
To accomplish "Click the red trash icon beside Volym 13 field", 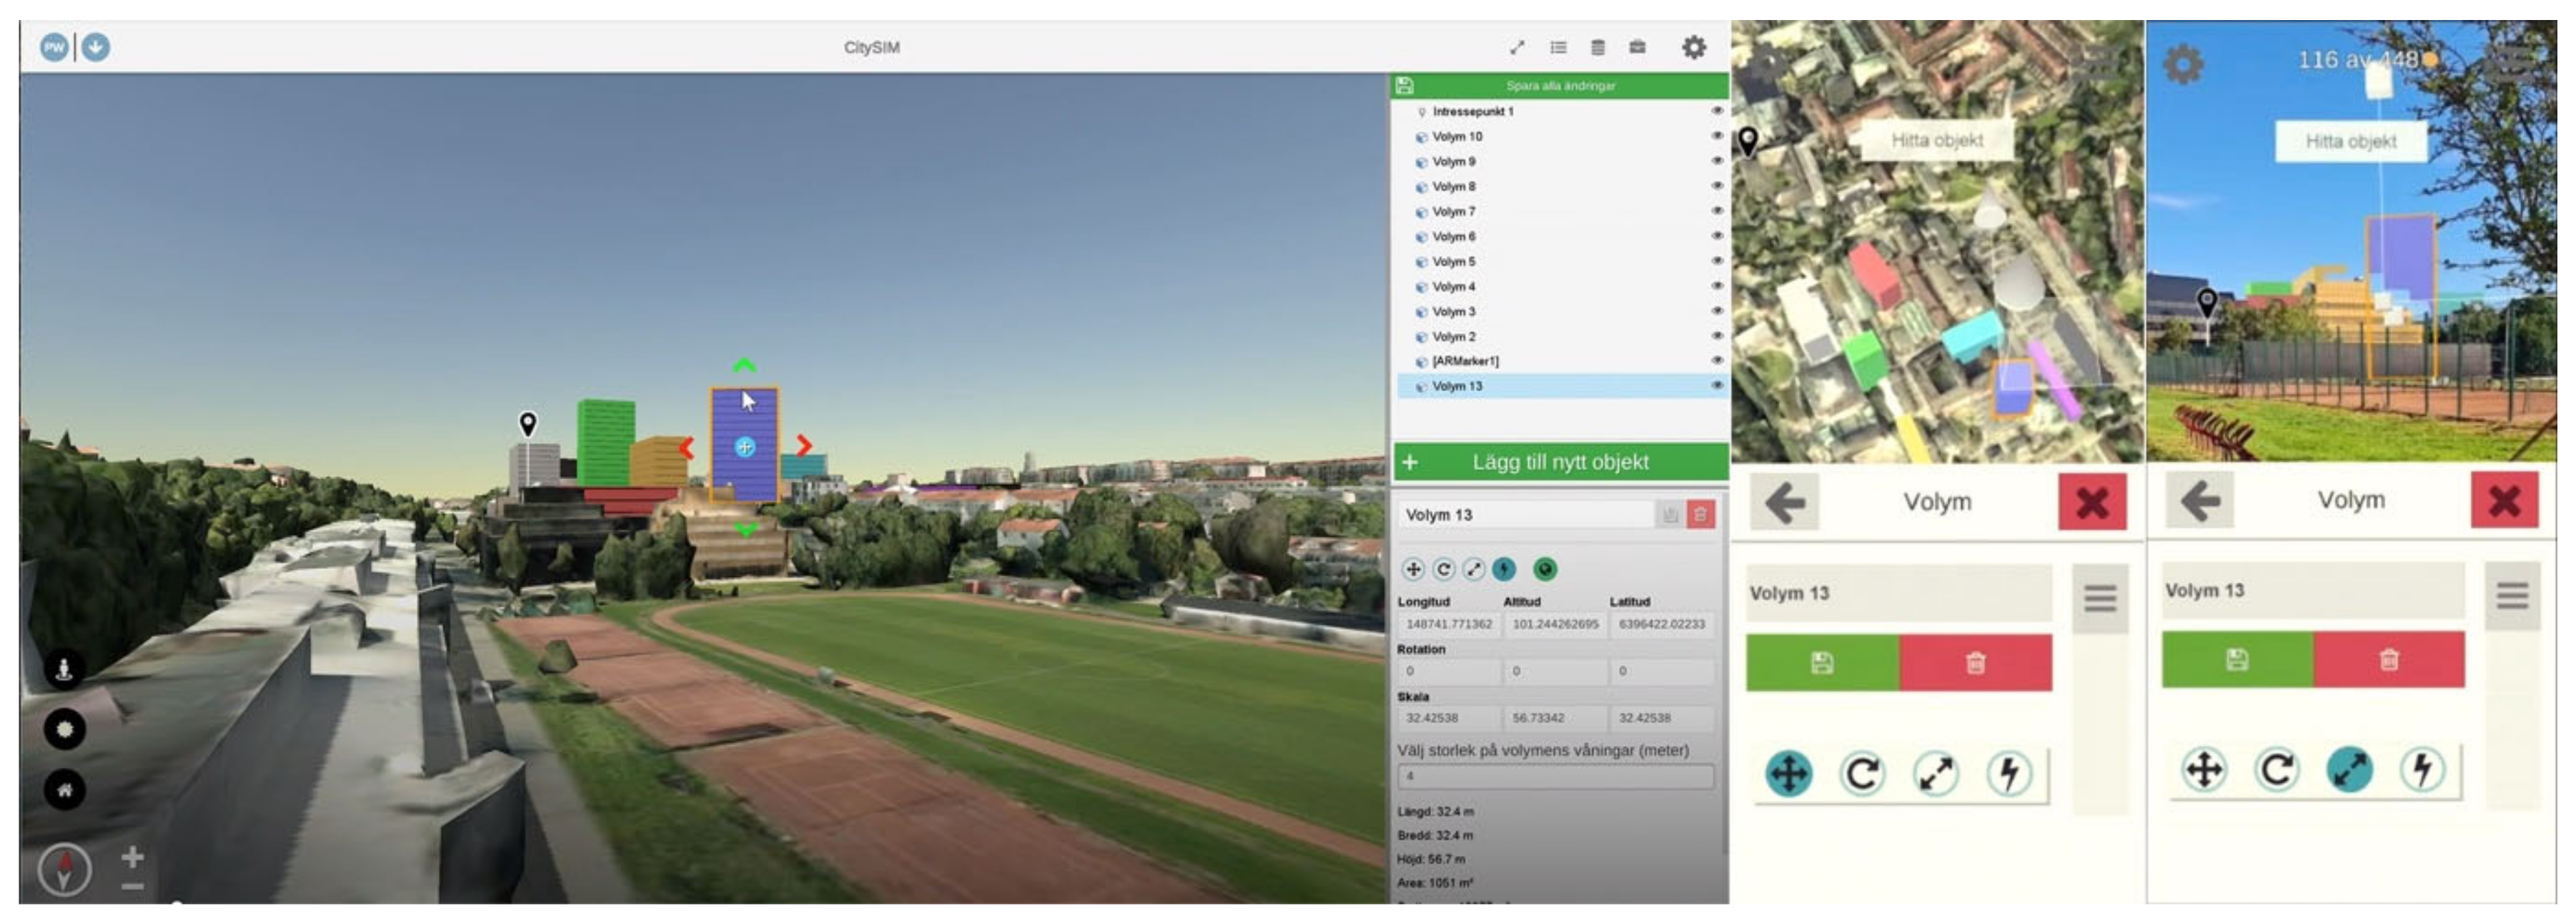I will (x=1700, y=515).
